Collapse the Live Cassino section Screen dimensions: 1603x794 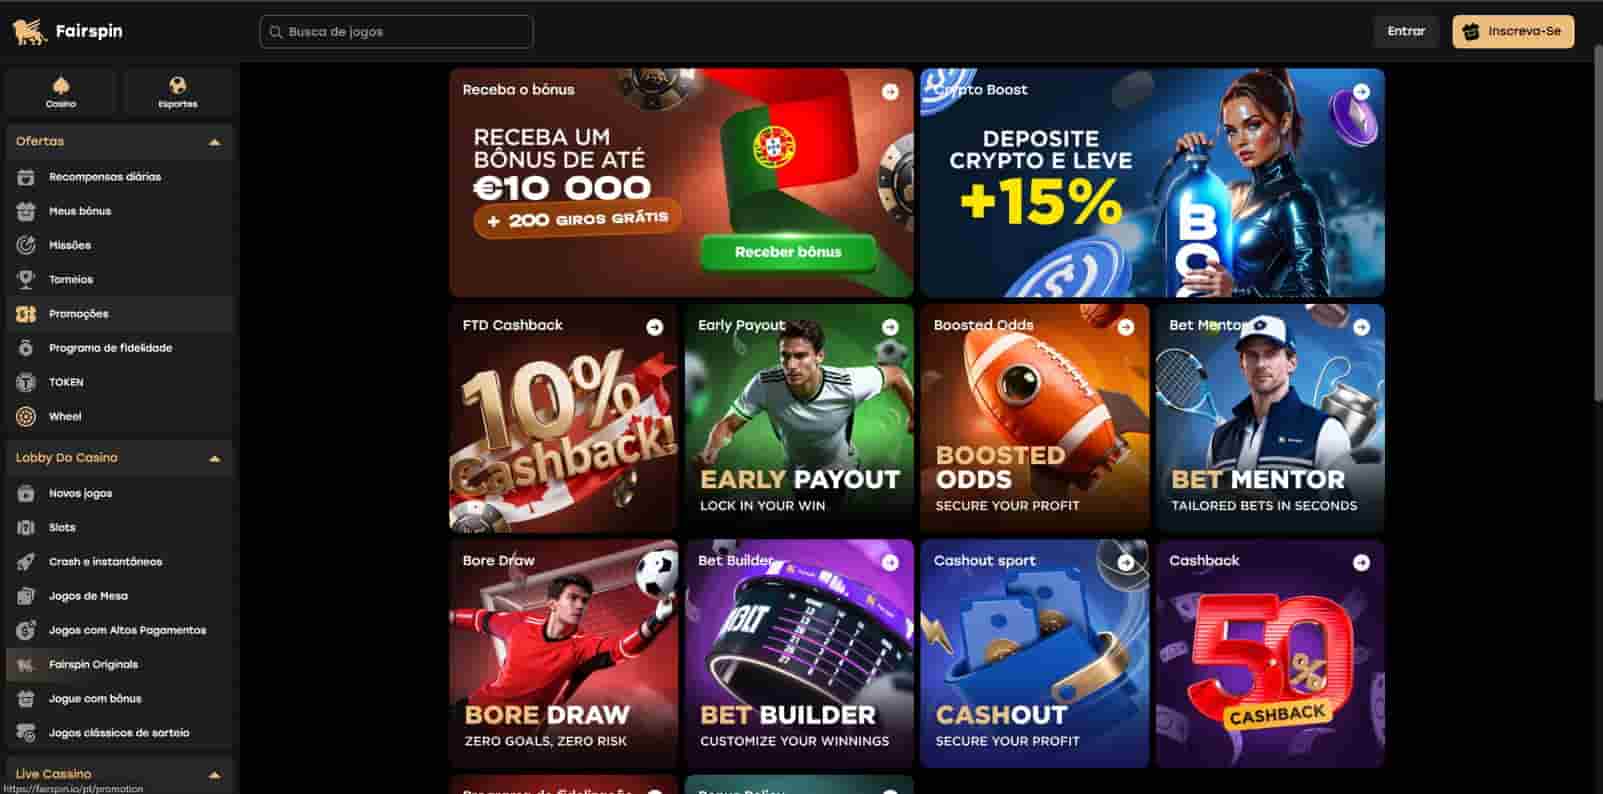[214, 774]
